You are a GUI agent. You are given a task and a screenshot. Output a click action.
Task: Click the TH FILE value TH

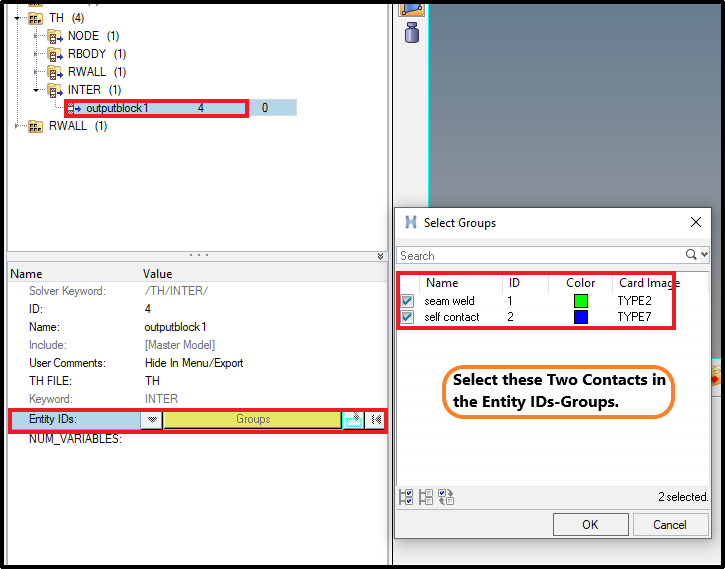[152, 381]
